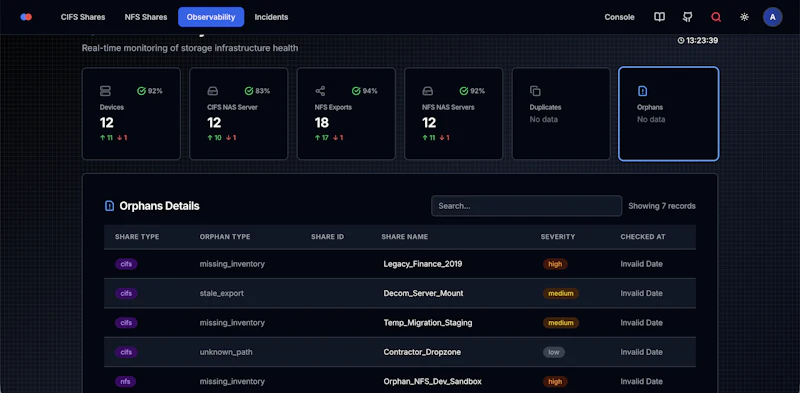Click the unknown_path orphan type cell
Viewport: 800px width, 393px height.
point(226,352)
